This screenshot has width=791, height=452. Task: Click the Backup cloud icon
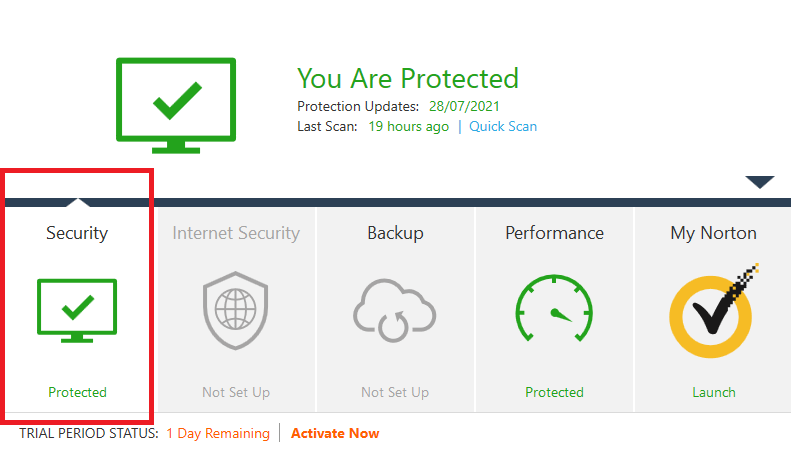pos(394,310)
